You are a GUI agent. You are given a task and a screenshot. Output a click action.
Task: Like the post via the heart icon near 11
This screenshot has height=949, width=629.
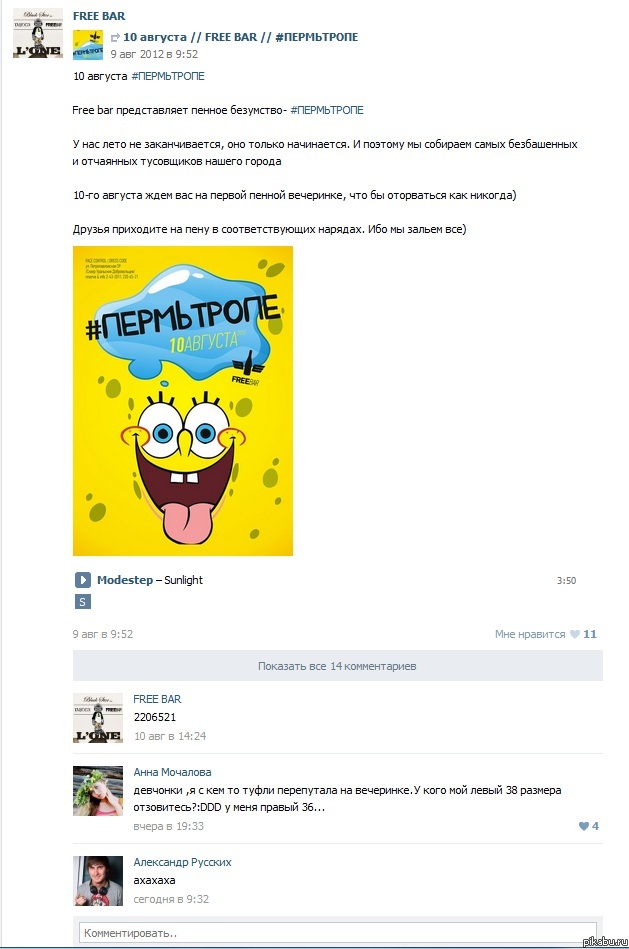[575, 634]
